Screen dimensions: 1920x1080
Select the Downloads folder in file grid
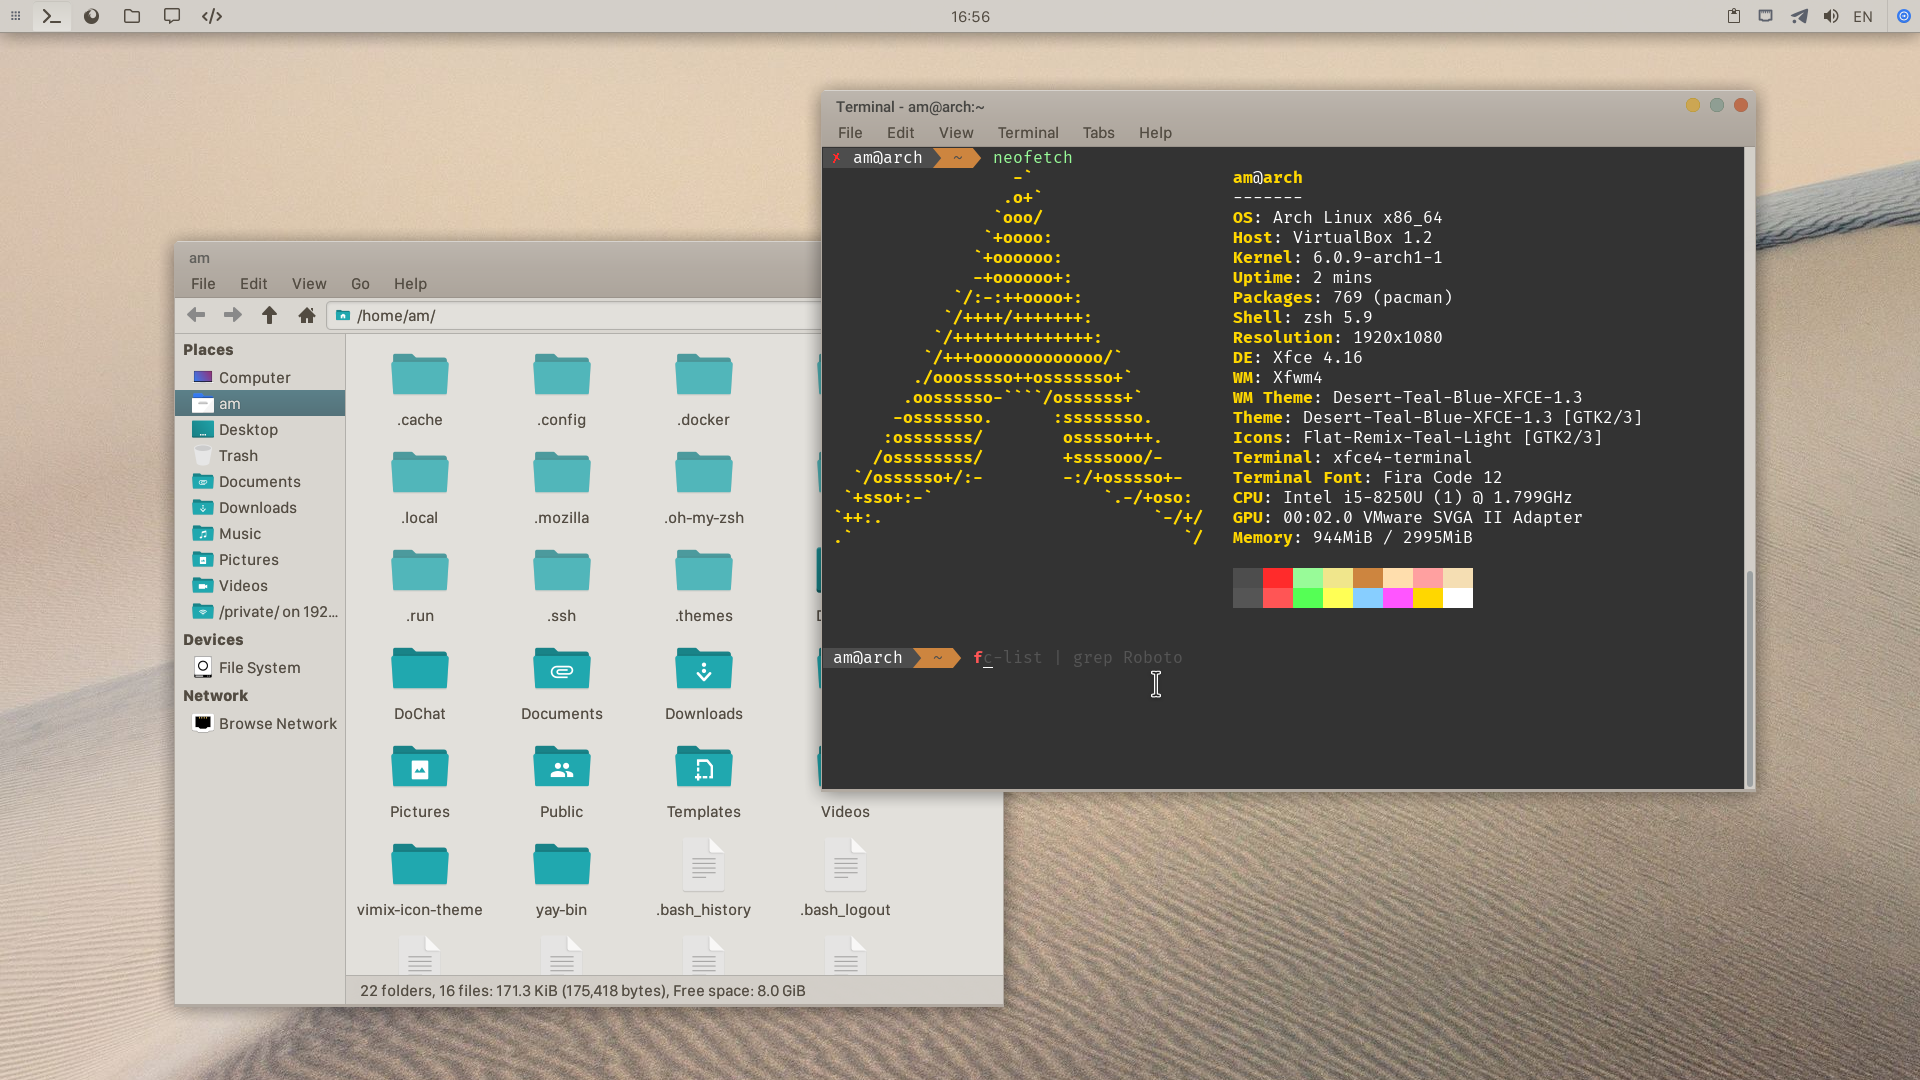pyautogui.click(x=704, y=669)
